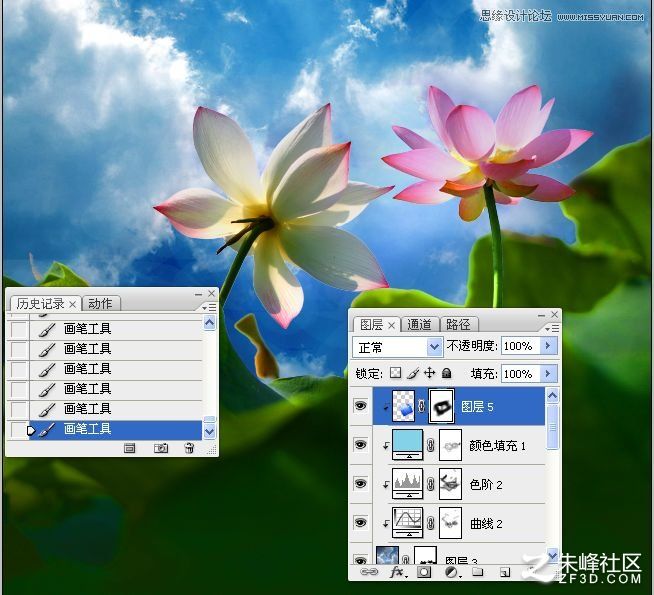
Task: Minimize the Layers panel
Action: (541, 316)
